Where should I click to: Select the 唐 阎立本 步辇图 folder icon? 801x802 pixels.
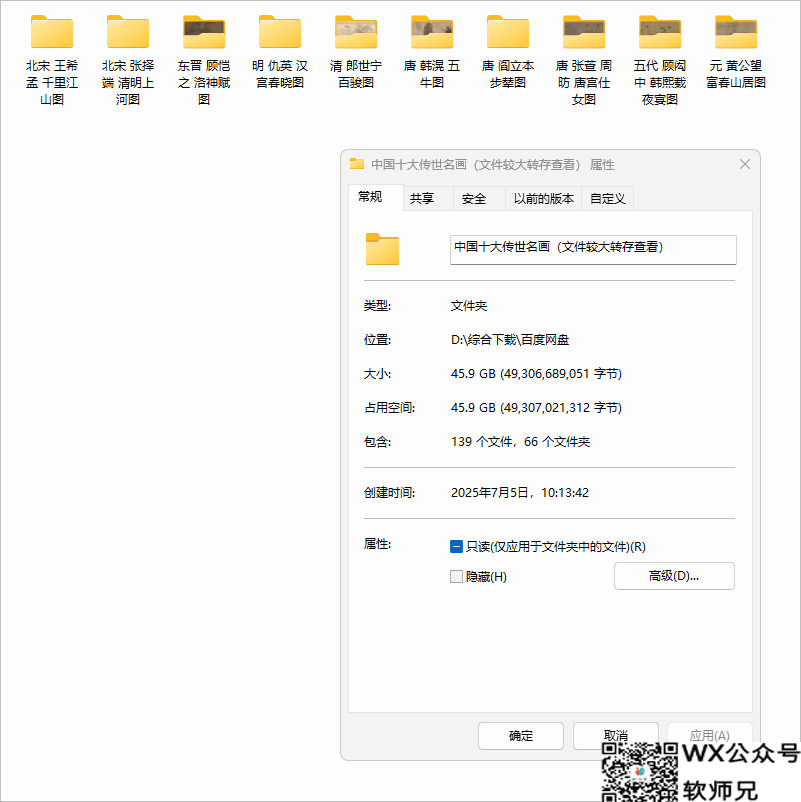click(x=508, y=32)
